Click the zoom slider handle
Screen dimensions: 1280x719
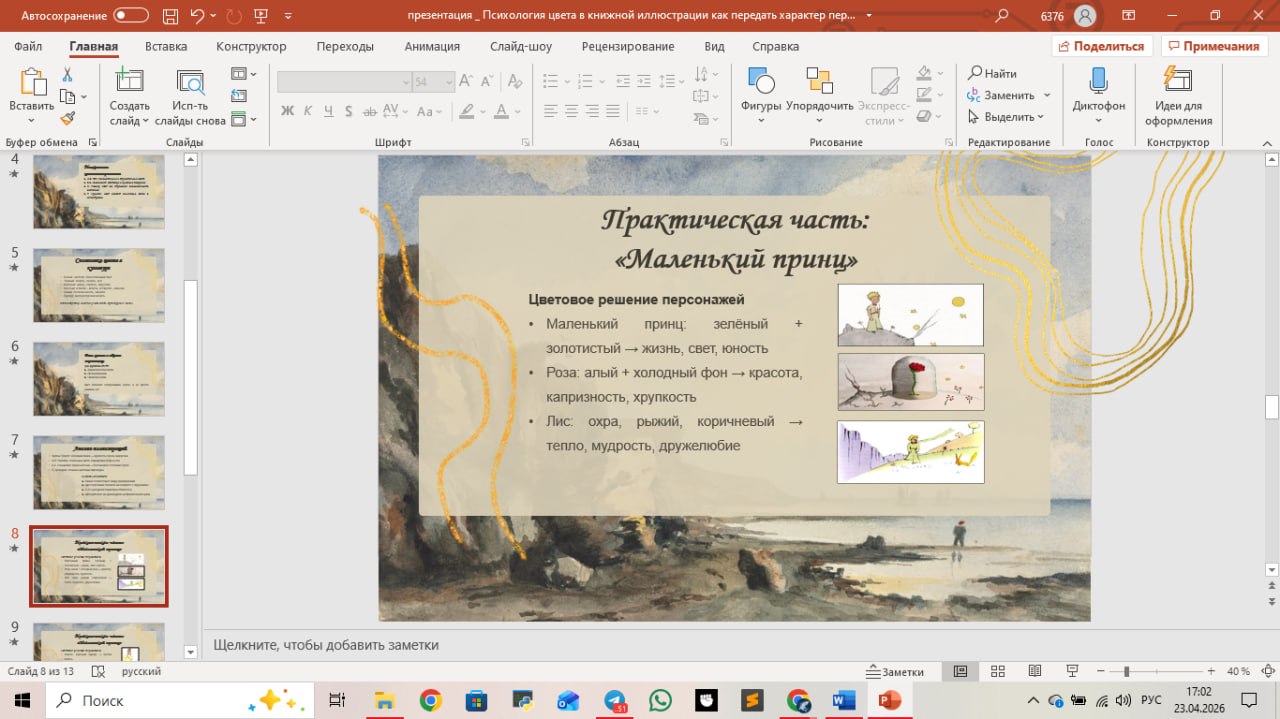click(x=1126, y=671)
